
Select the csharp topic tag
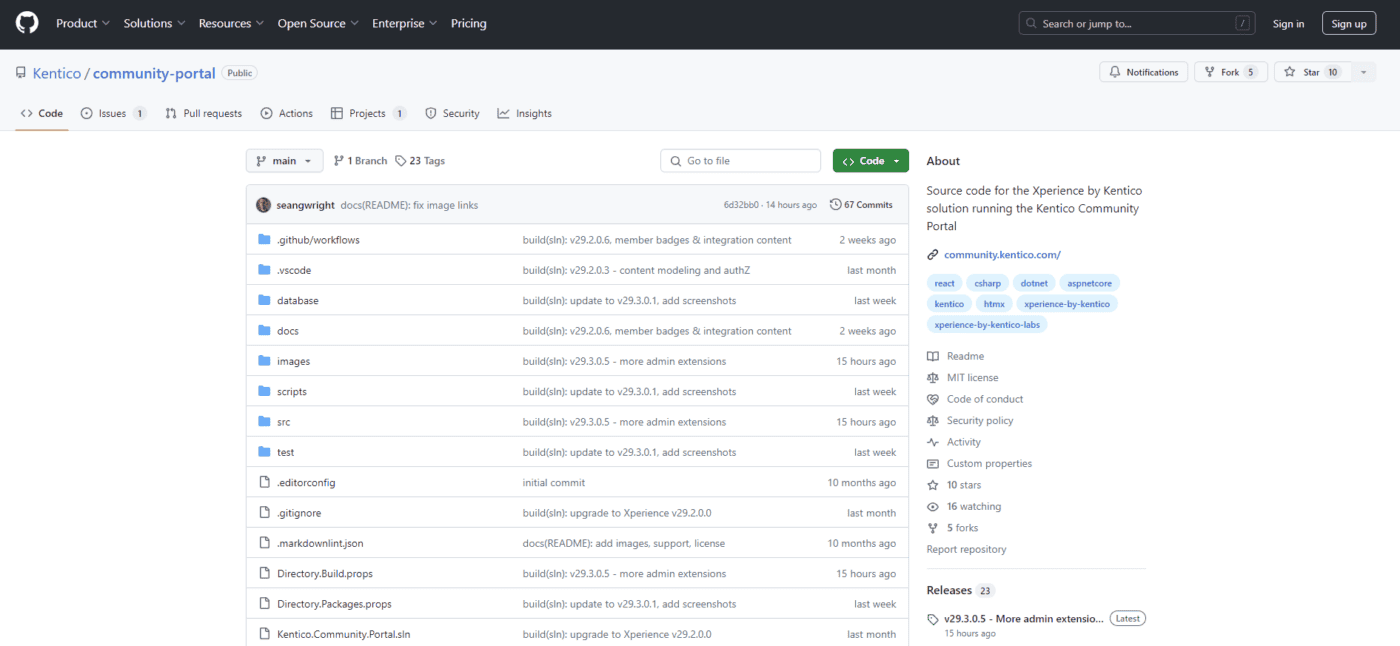click(988, 283)
